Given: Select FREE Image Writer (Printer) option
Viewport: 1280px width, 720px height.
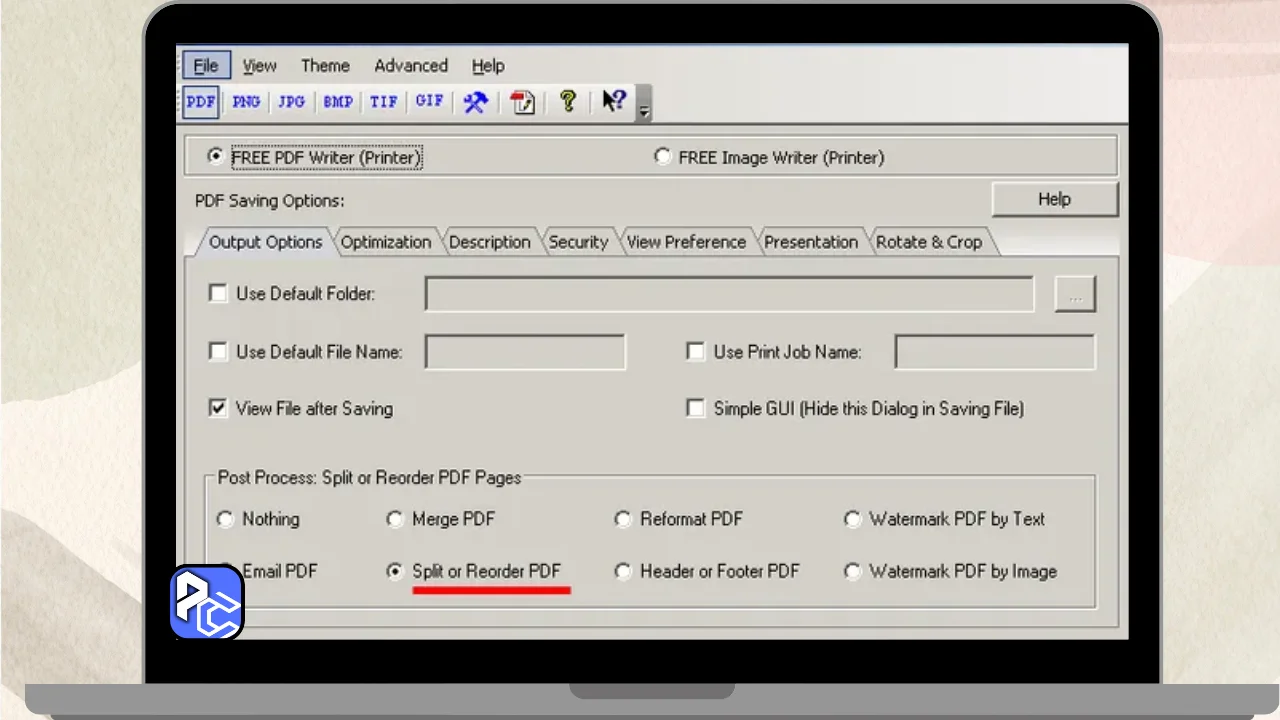Looking at the screenshot, I should [x=663, y=157].
